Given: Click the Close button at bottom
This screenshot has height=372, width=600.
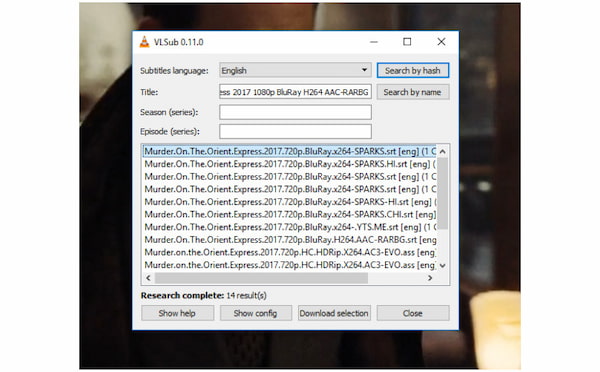Looking at the screenshot, I should (413, 313).
